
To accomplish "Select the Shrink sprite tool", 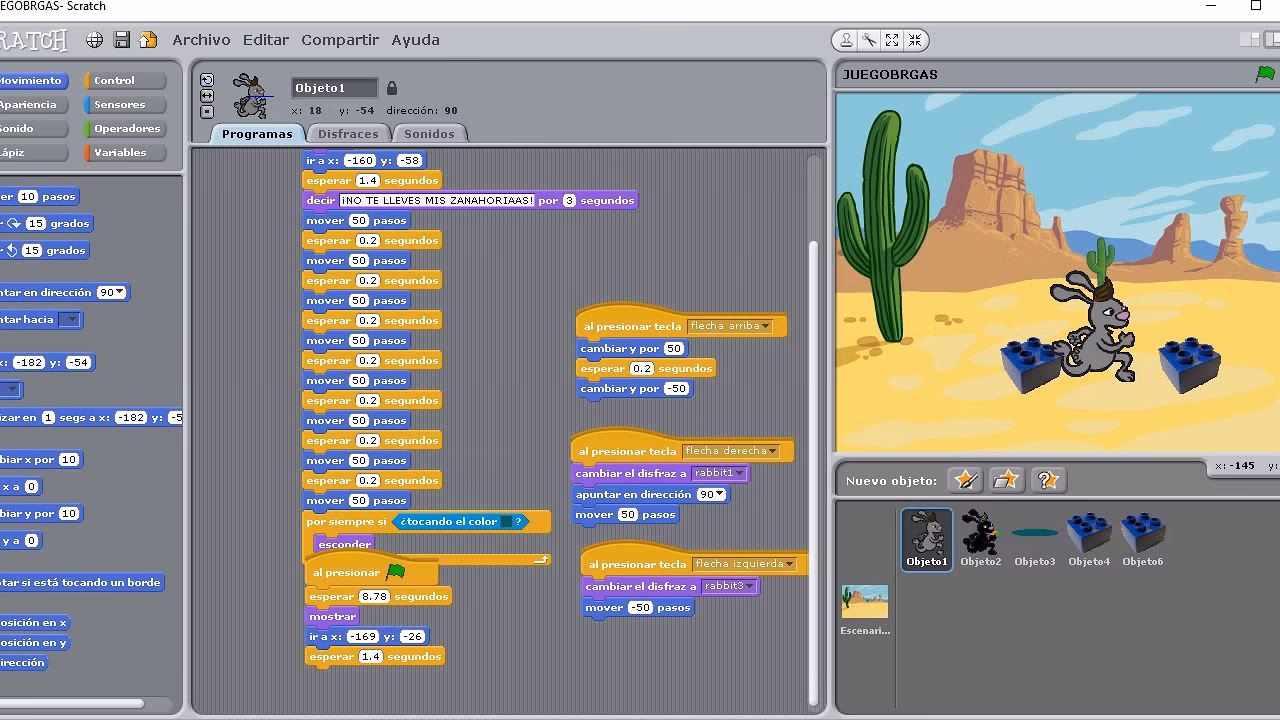I will (914, 40).
